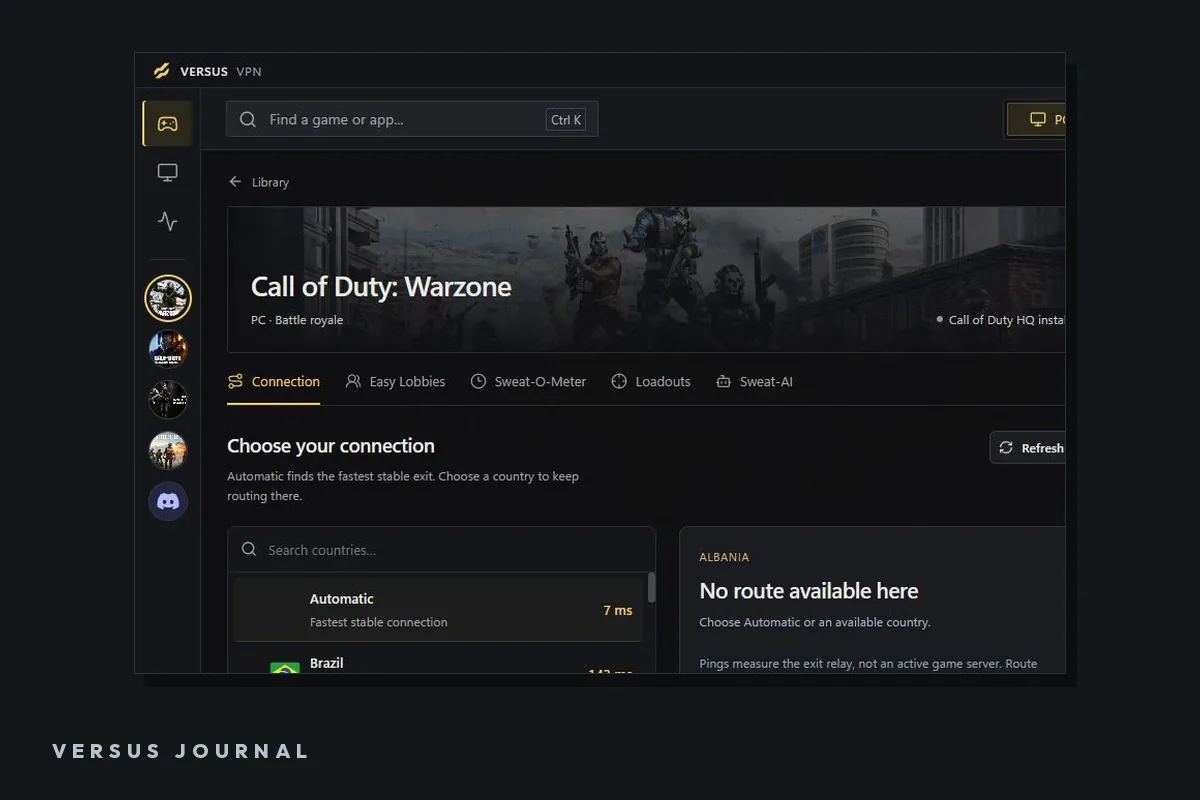1200x800 pixels.
Task: Select the second game avatar in sidebar
Action: (168, 349)
